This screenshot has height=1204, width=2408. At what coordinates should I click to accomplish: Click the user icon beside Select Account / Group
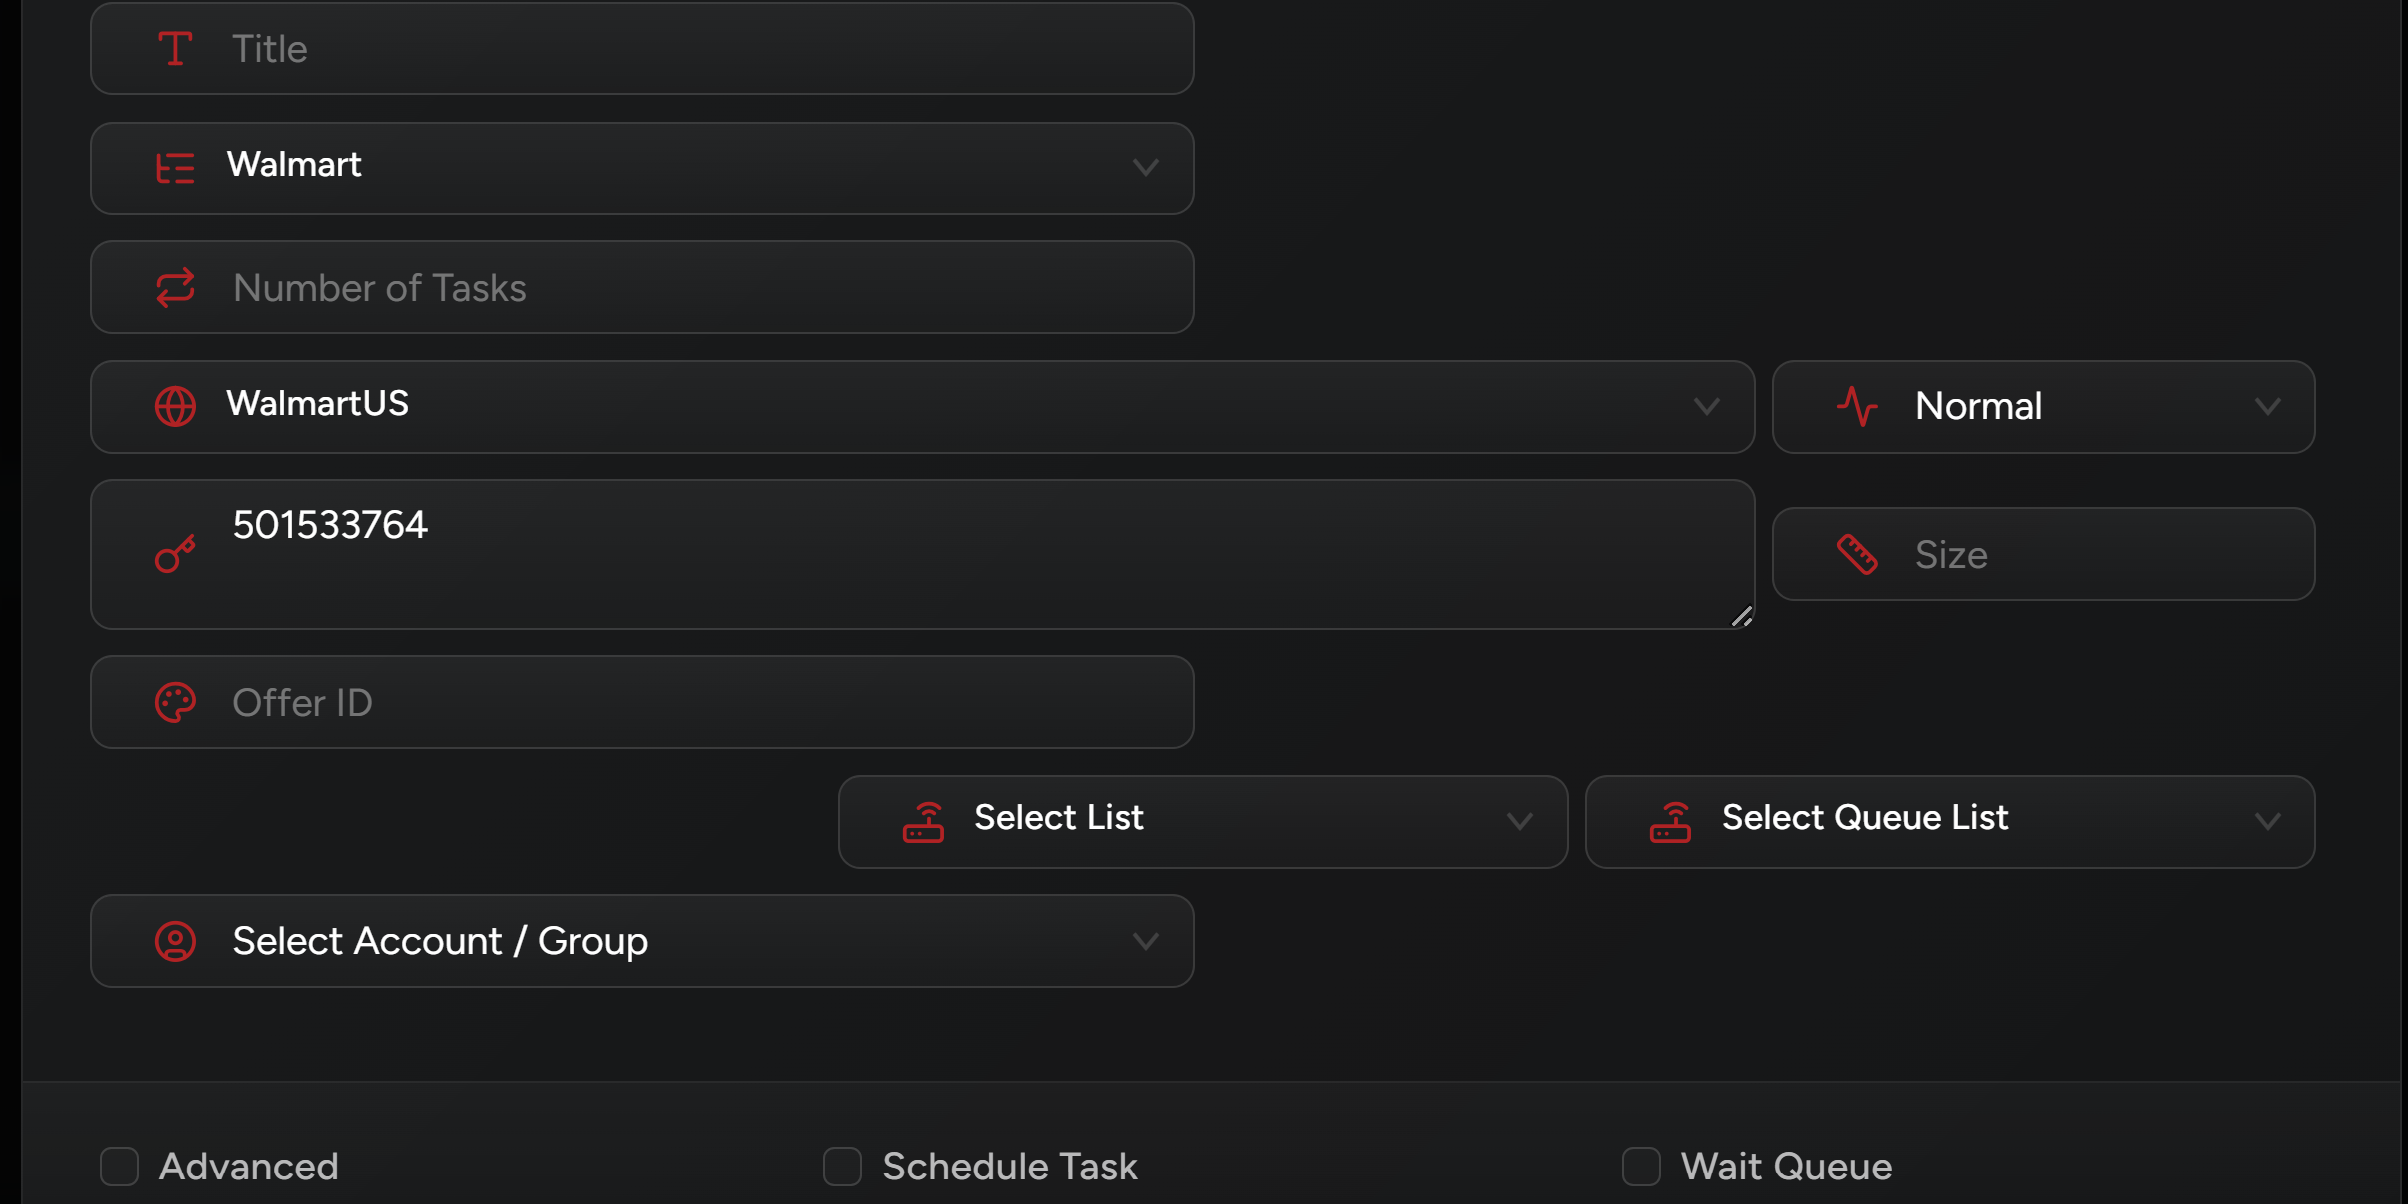coord(175,942)
